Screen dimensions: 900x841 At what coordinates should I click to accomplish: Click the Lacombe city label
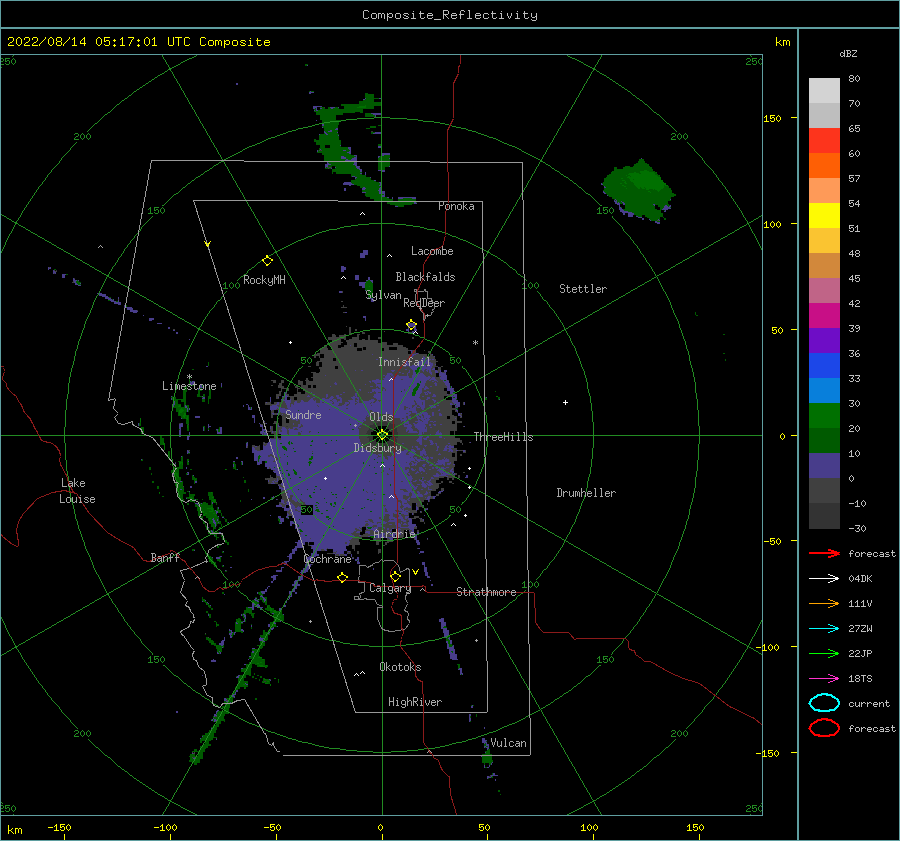tap(432, 251)
